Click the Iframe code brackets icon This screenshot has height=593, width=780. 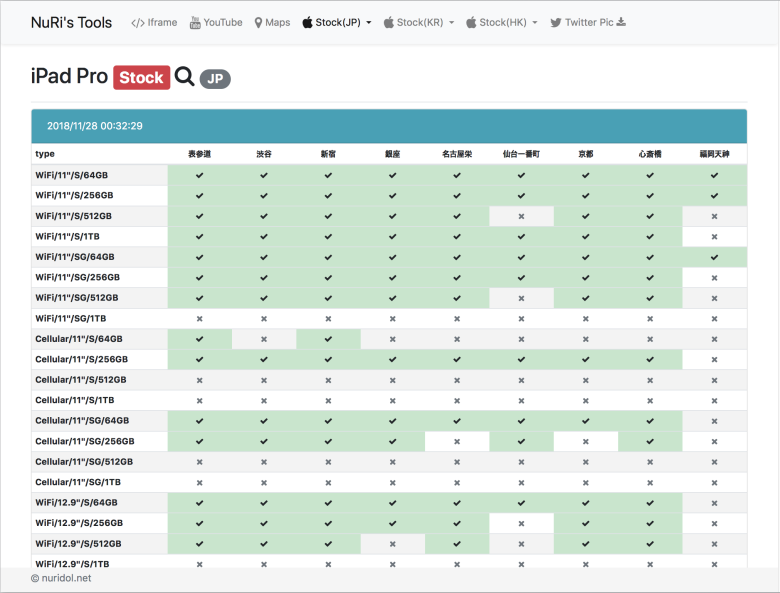point(138,23)
